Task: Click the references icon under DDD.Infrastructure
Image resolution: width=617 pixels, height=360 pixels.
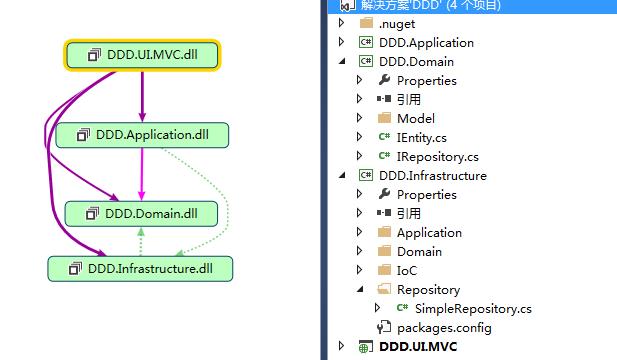Action: pos(384,213)
